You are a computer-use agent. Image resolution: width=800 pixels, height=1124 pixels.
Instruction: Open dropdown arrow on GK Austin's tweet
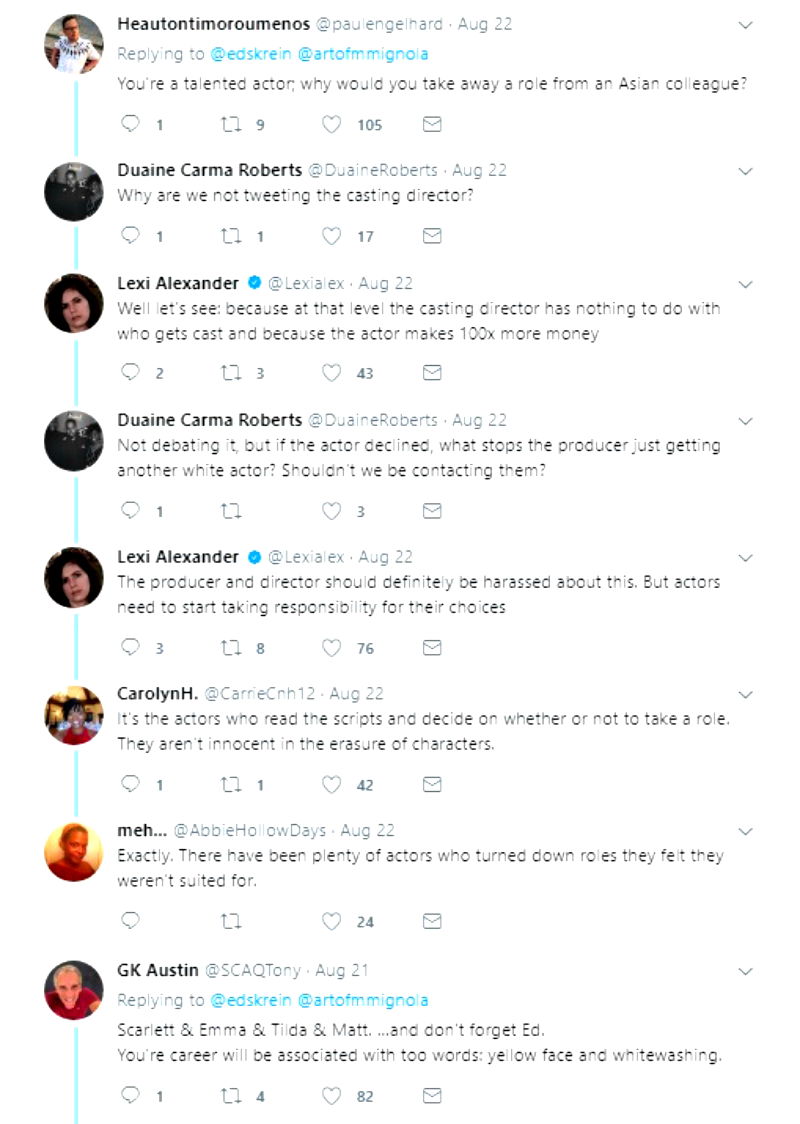coord(745,971)
